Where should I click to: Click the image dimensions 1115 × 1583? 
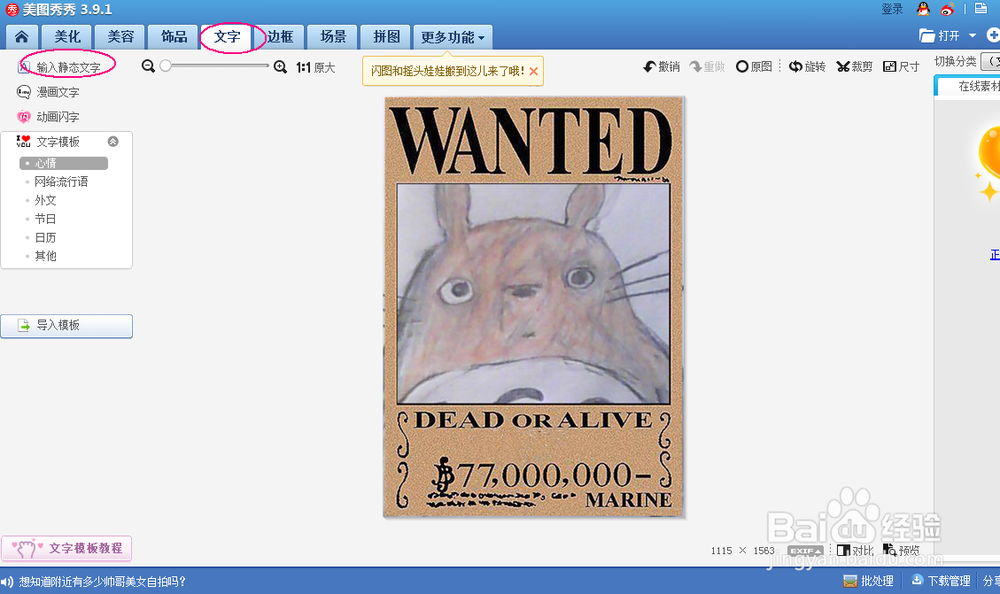pos(742,551)
